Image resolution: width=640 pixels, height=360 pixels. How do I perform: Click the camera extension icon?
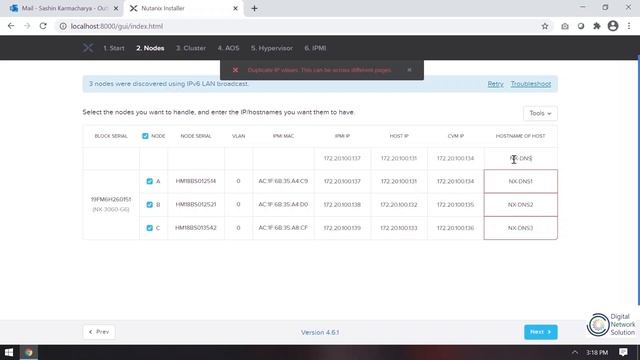point(565,26)
